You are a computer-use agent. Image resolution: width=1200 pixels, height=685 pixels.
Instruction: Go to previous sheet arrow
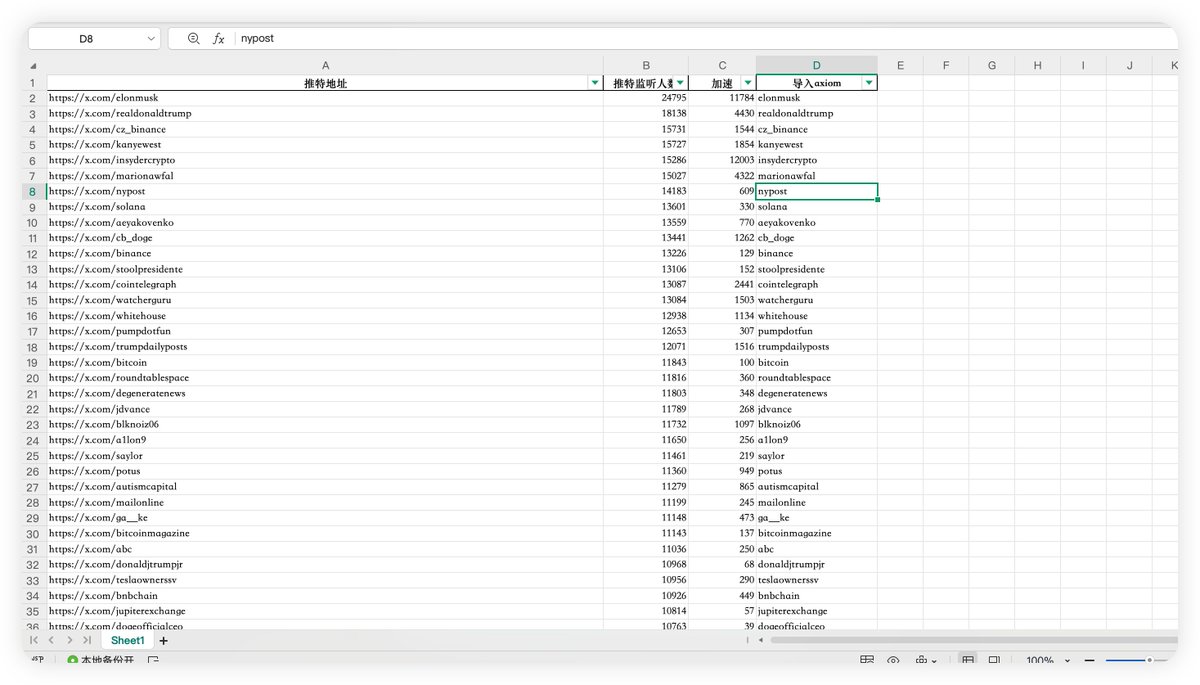click(51, 640)
